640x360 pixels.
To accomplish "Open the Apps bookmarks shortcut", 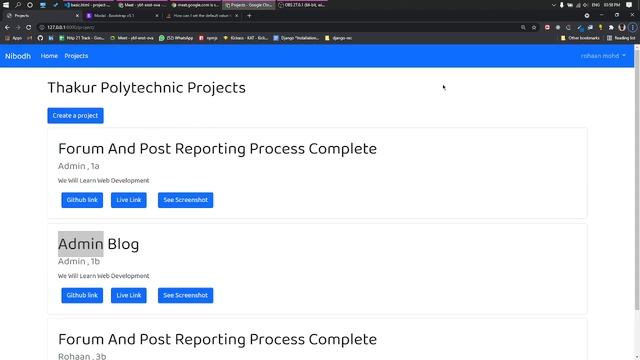I will click(14, 38).
